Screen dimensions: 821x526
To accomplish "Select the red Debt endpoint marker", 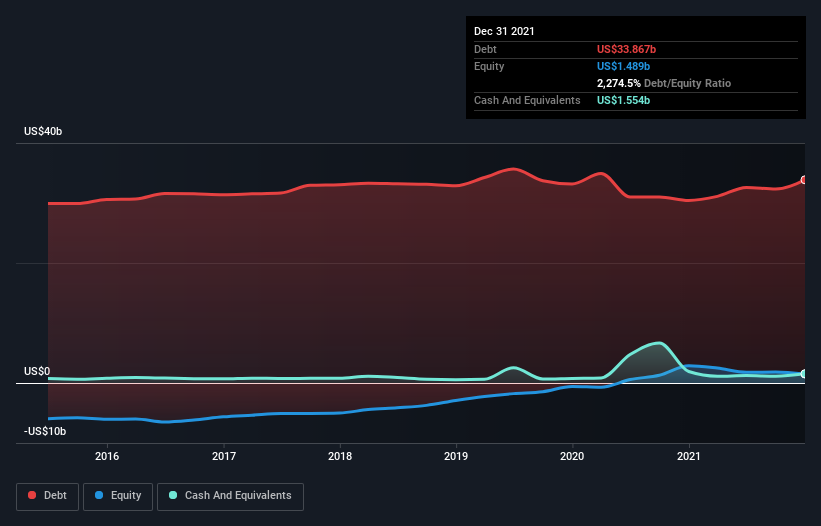I will (804, 180).
